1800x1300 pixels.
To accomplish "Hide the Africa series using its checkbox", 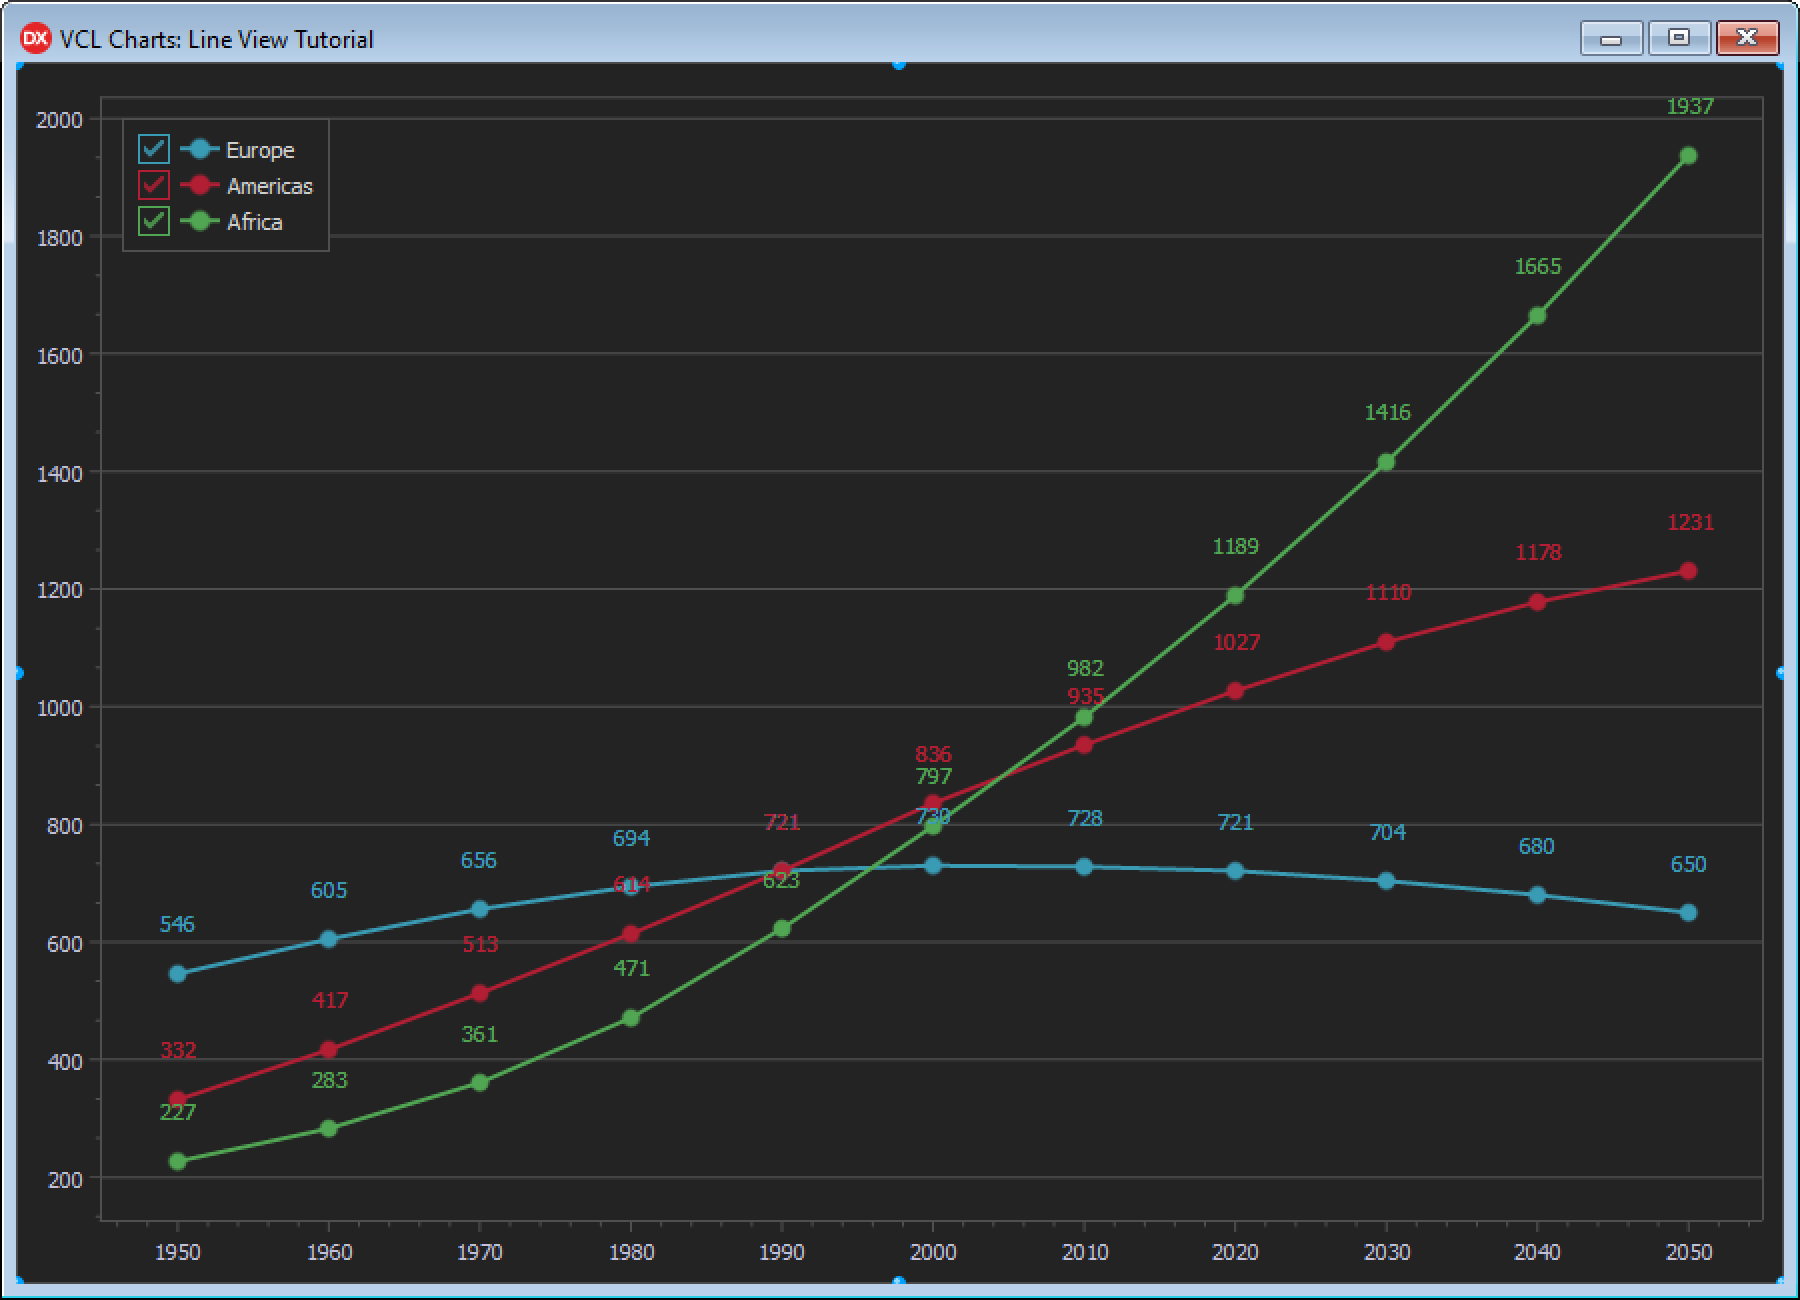I will pyautogui.click(x=154, y=222).
